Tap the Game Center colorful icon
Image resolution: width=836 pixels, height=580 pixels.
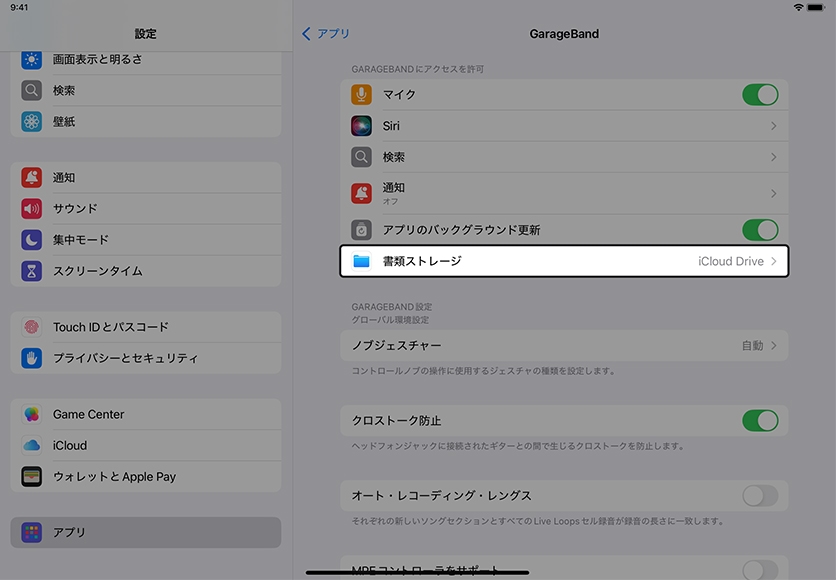coord(32,414)
